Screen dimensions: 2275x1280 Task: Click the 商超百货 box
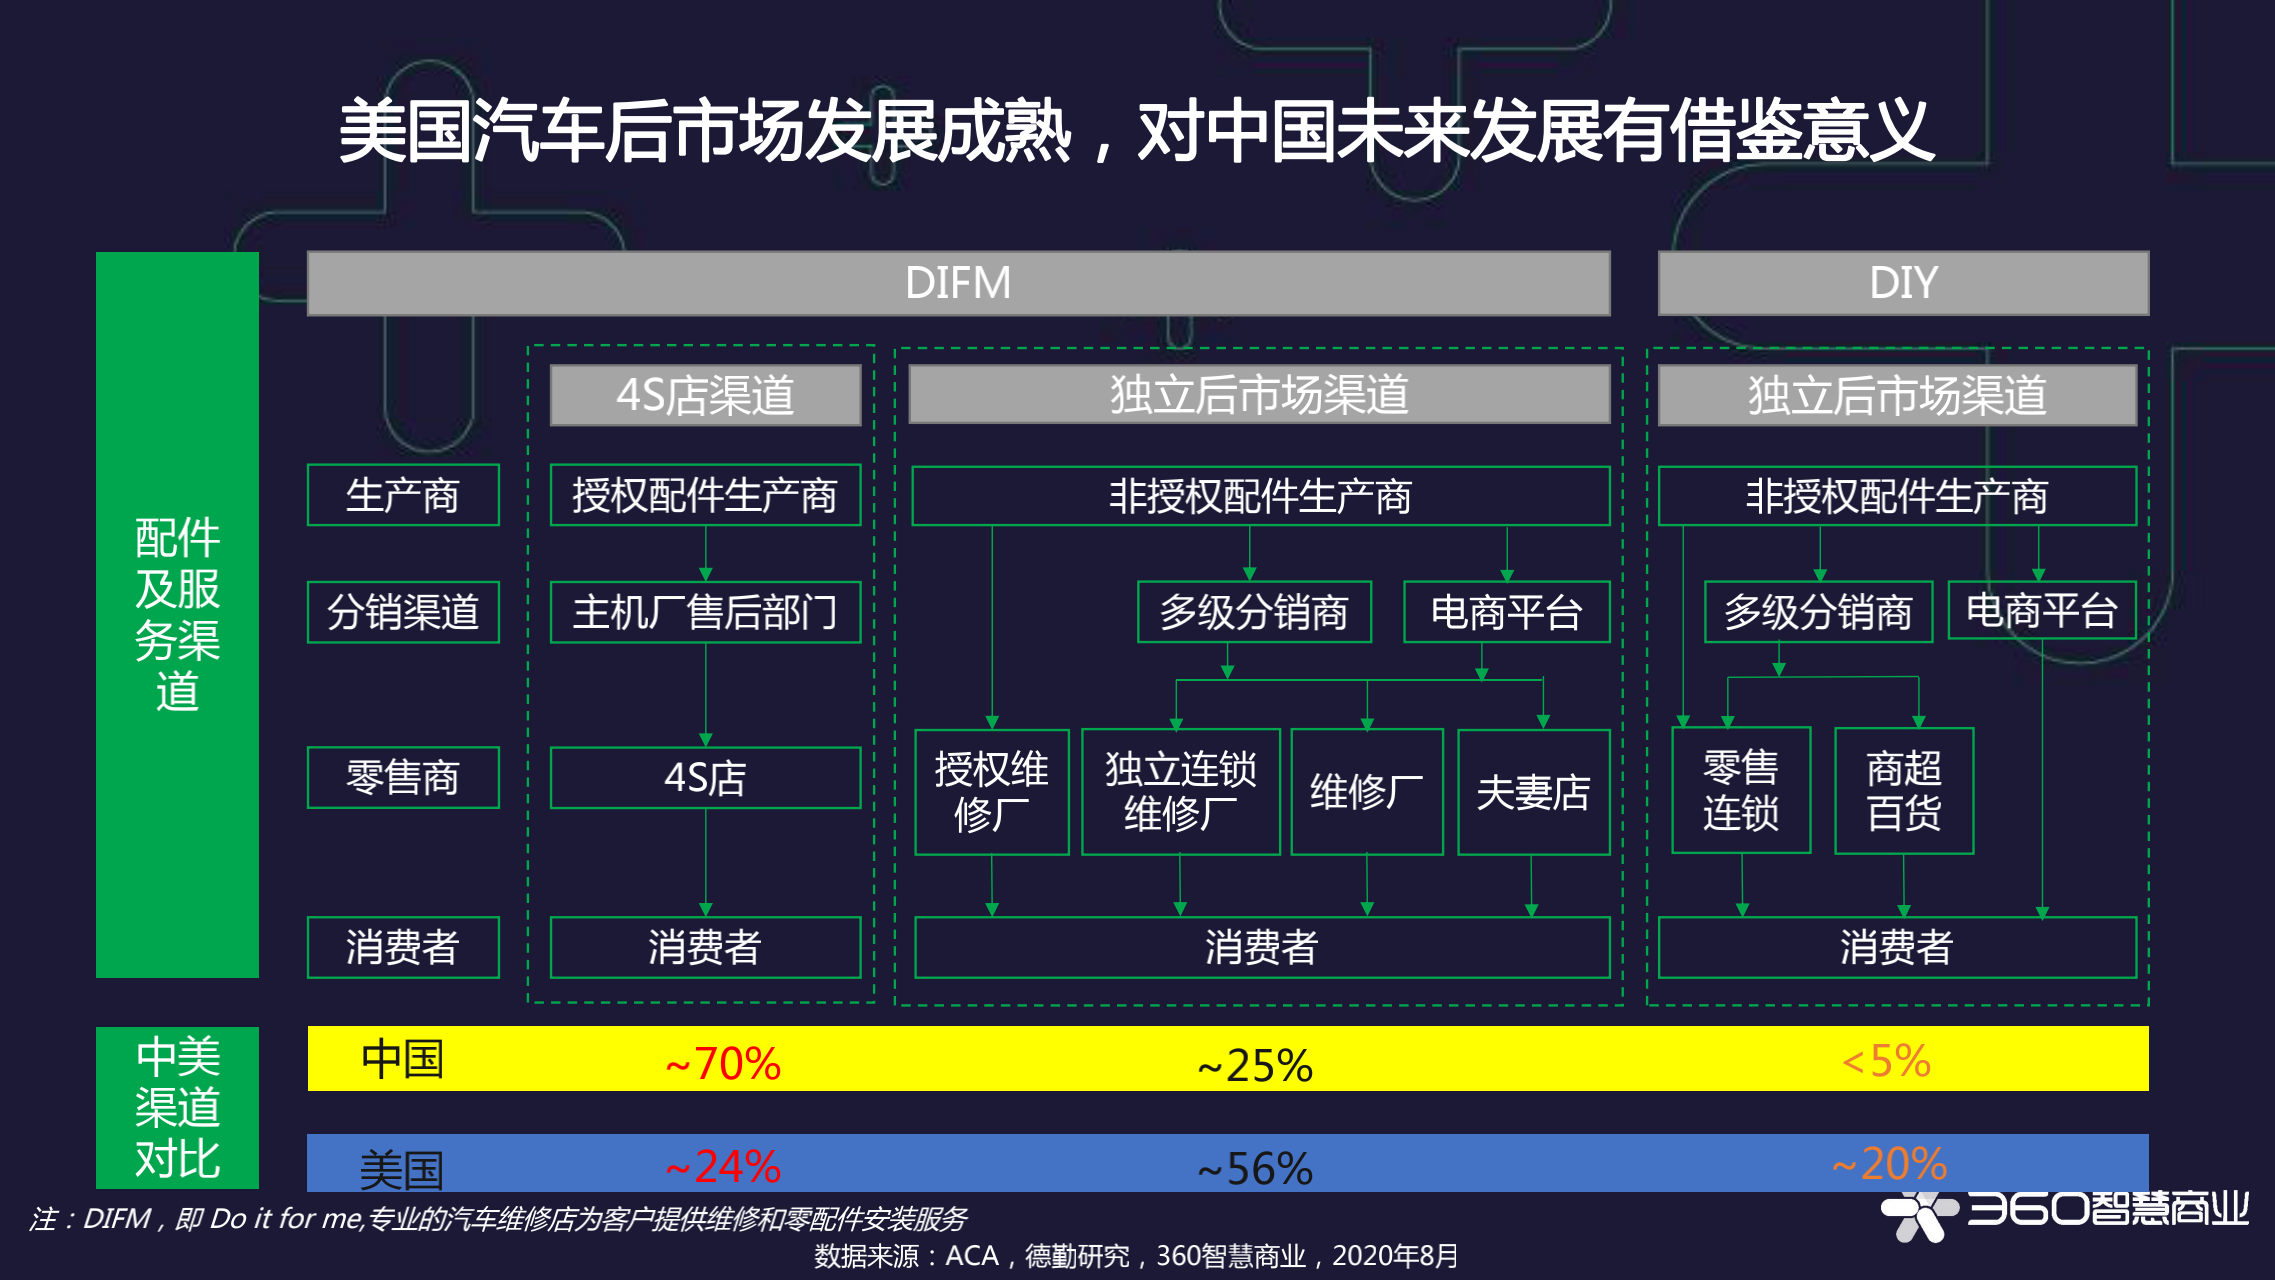tap(1903, 791)
